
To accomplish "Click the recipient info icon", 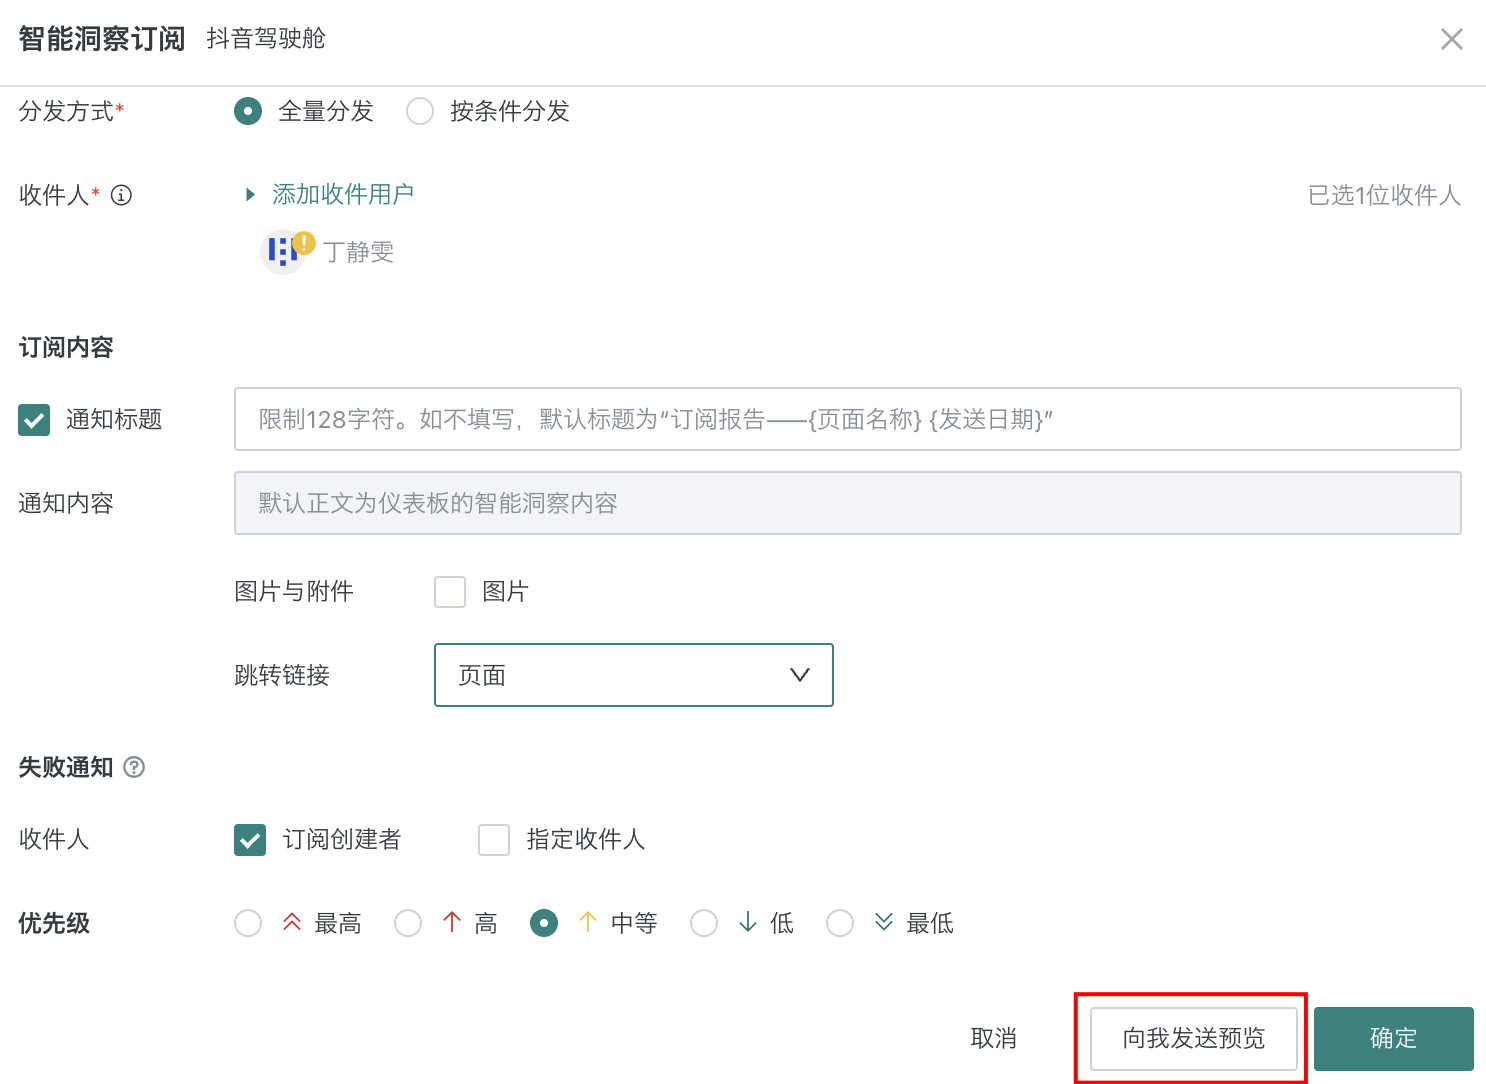I will click(121, 195).
